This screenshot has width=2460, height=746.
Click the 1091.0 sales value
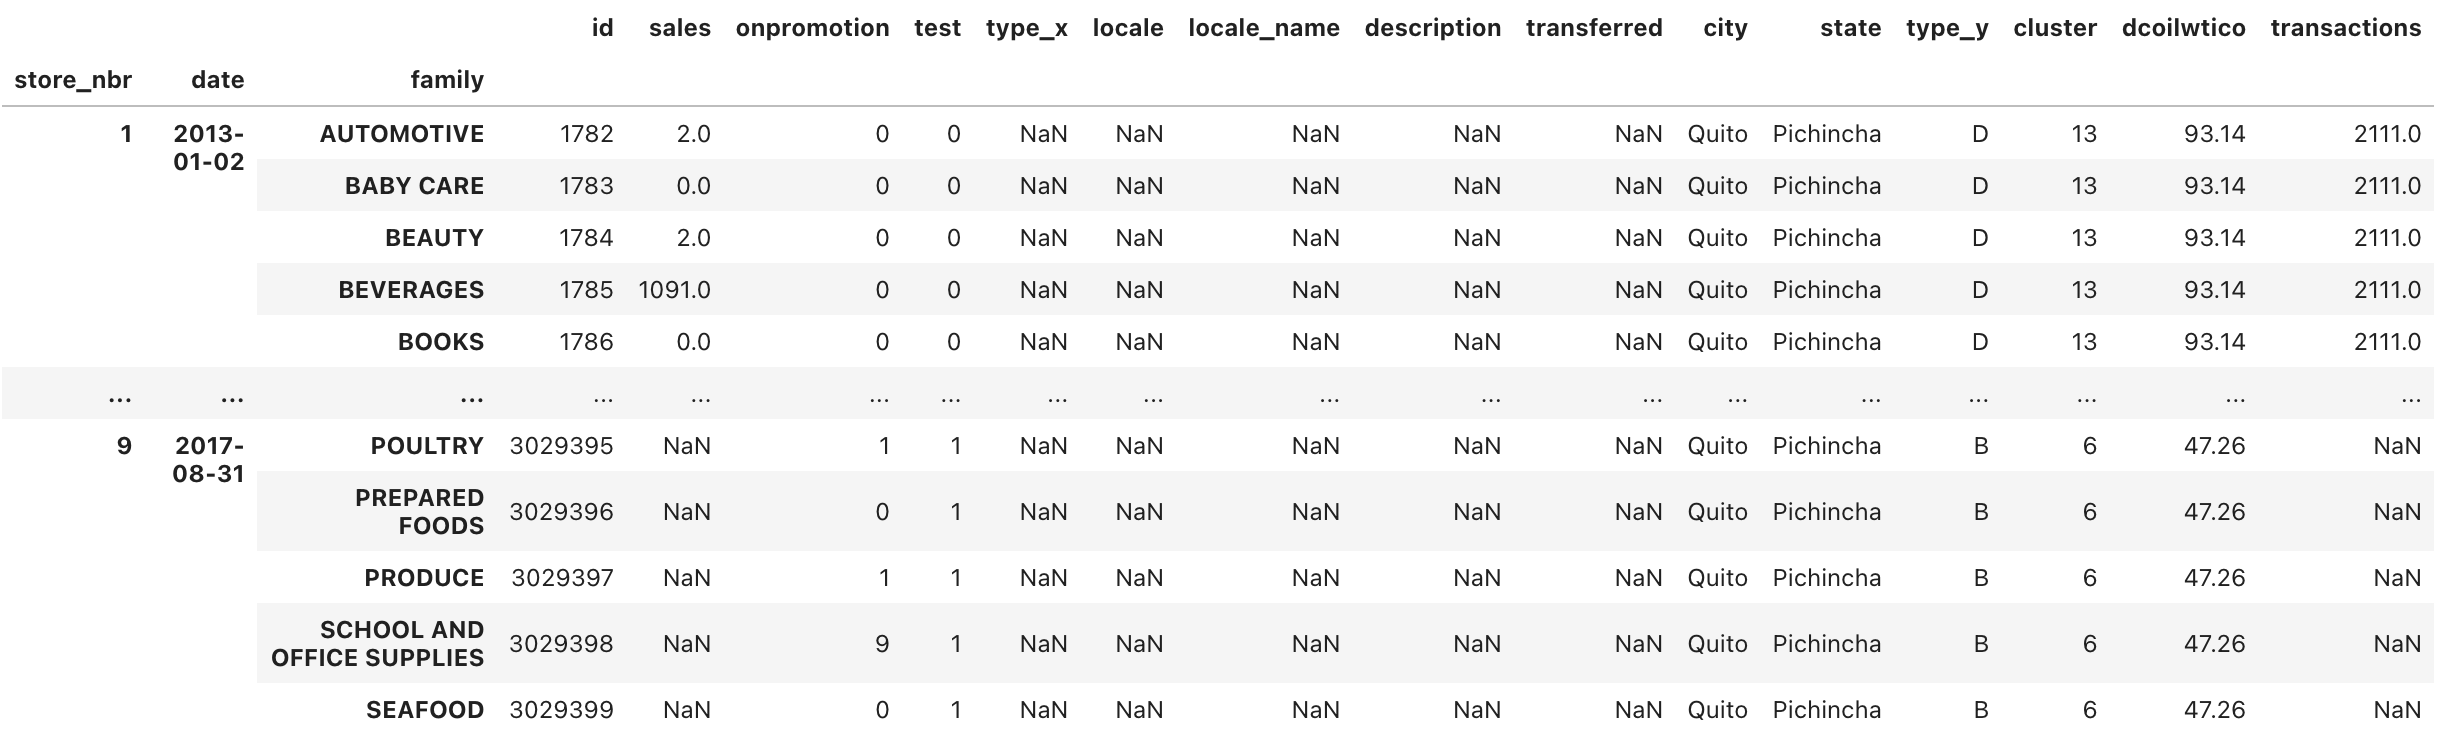pos(674,290)
